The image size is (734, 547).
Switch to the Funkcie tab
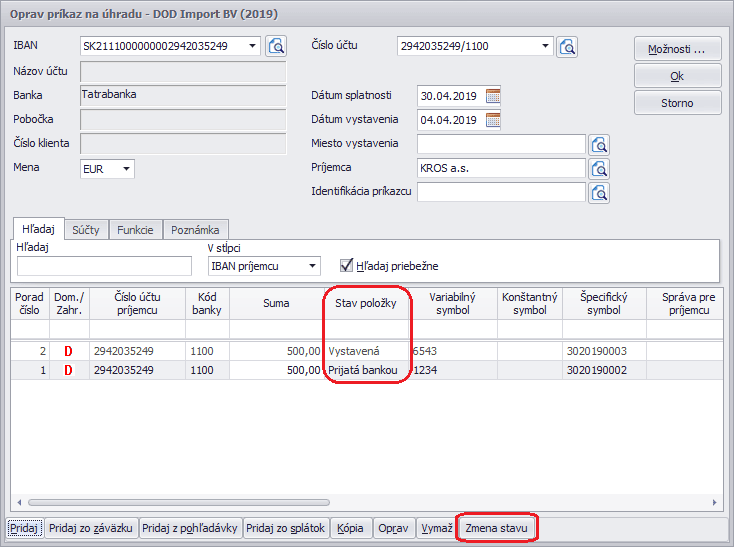click(135, 229)
